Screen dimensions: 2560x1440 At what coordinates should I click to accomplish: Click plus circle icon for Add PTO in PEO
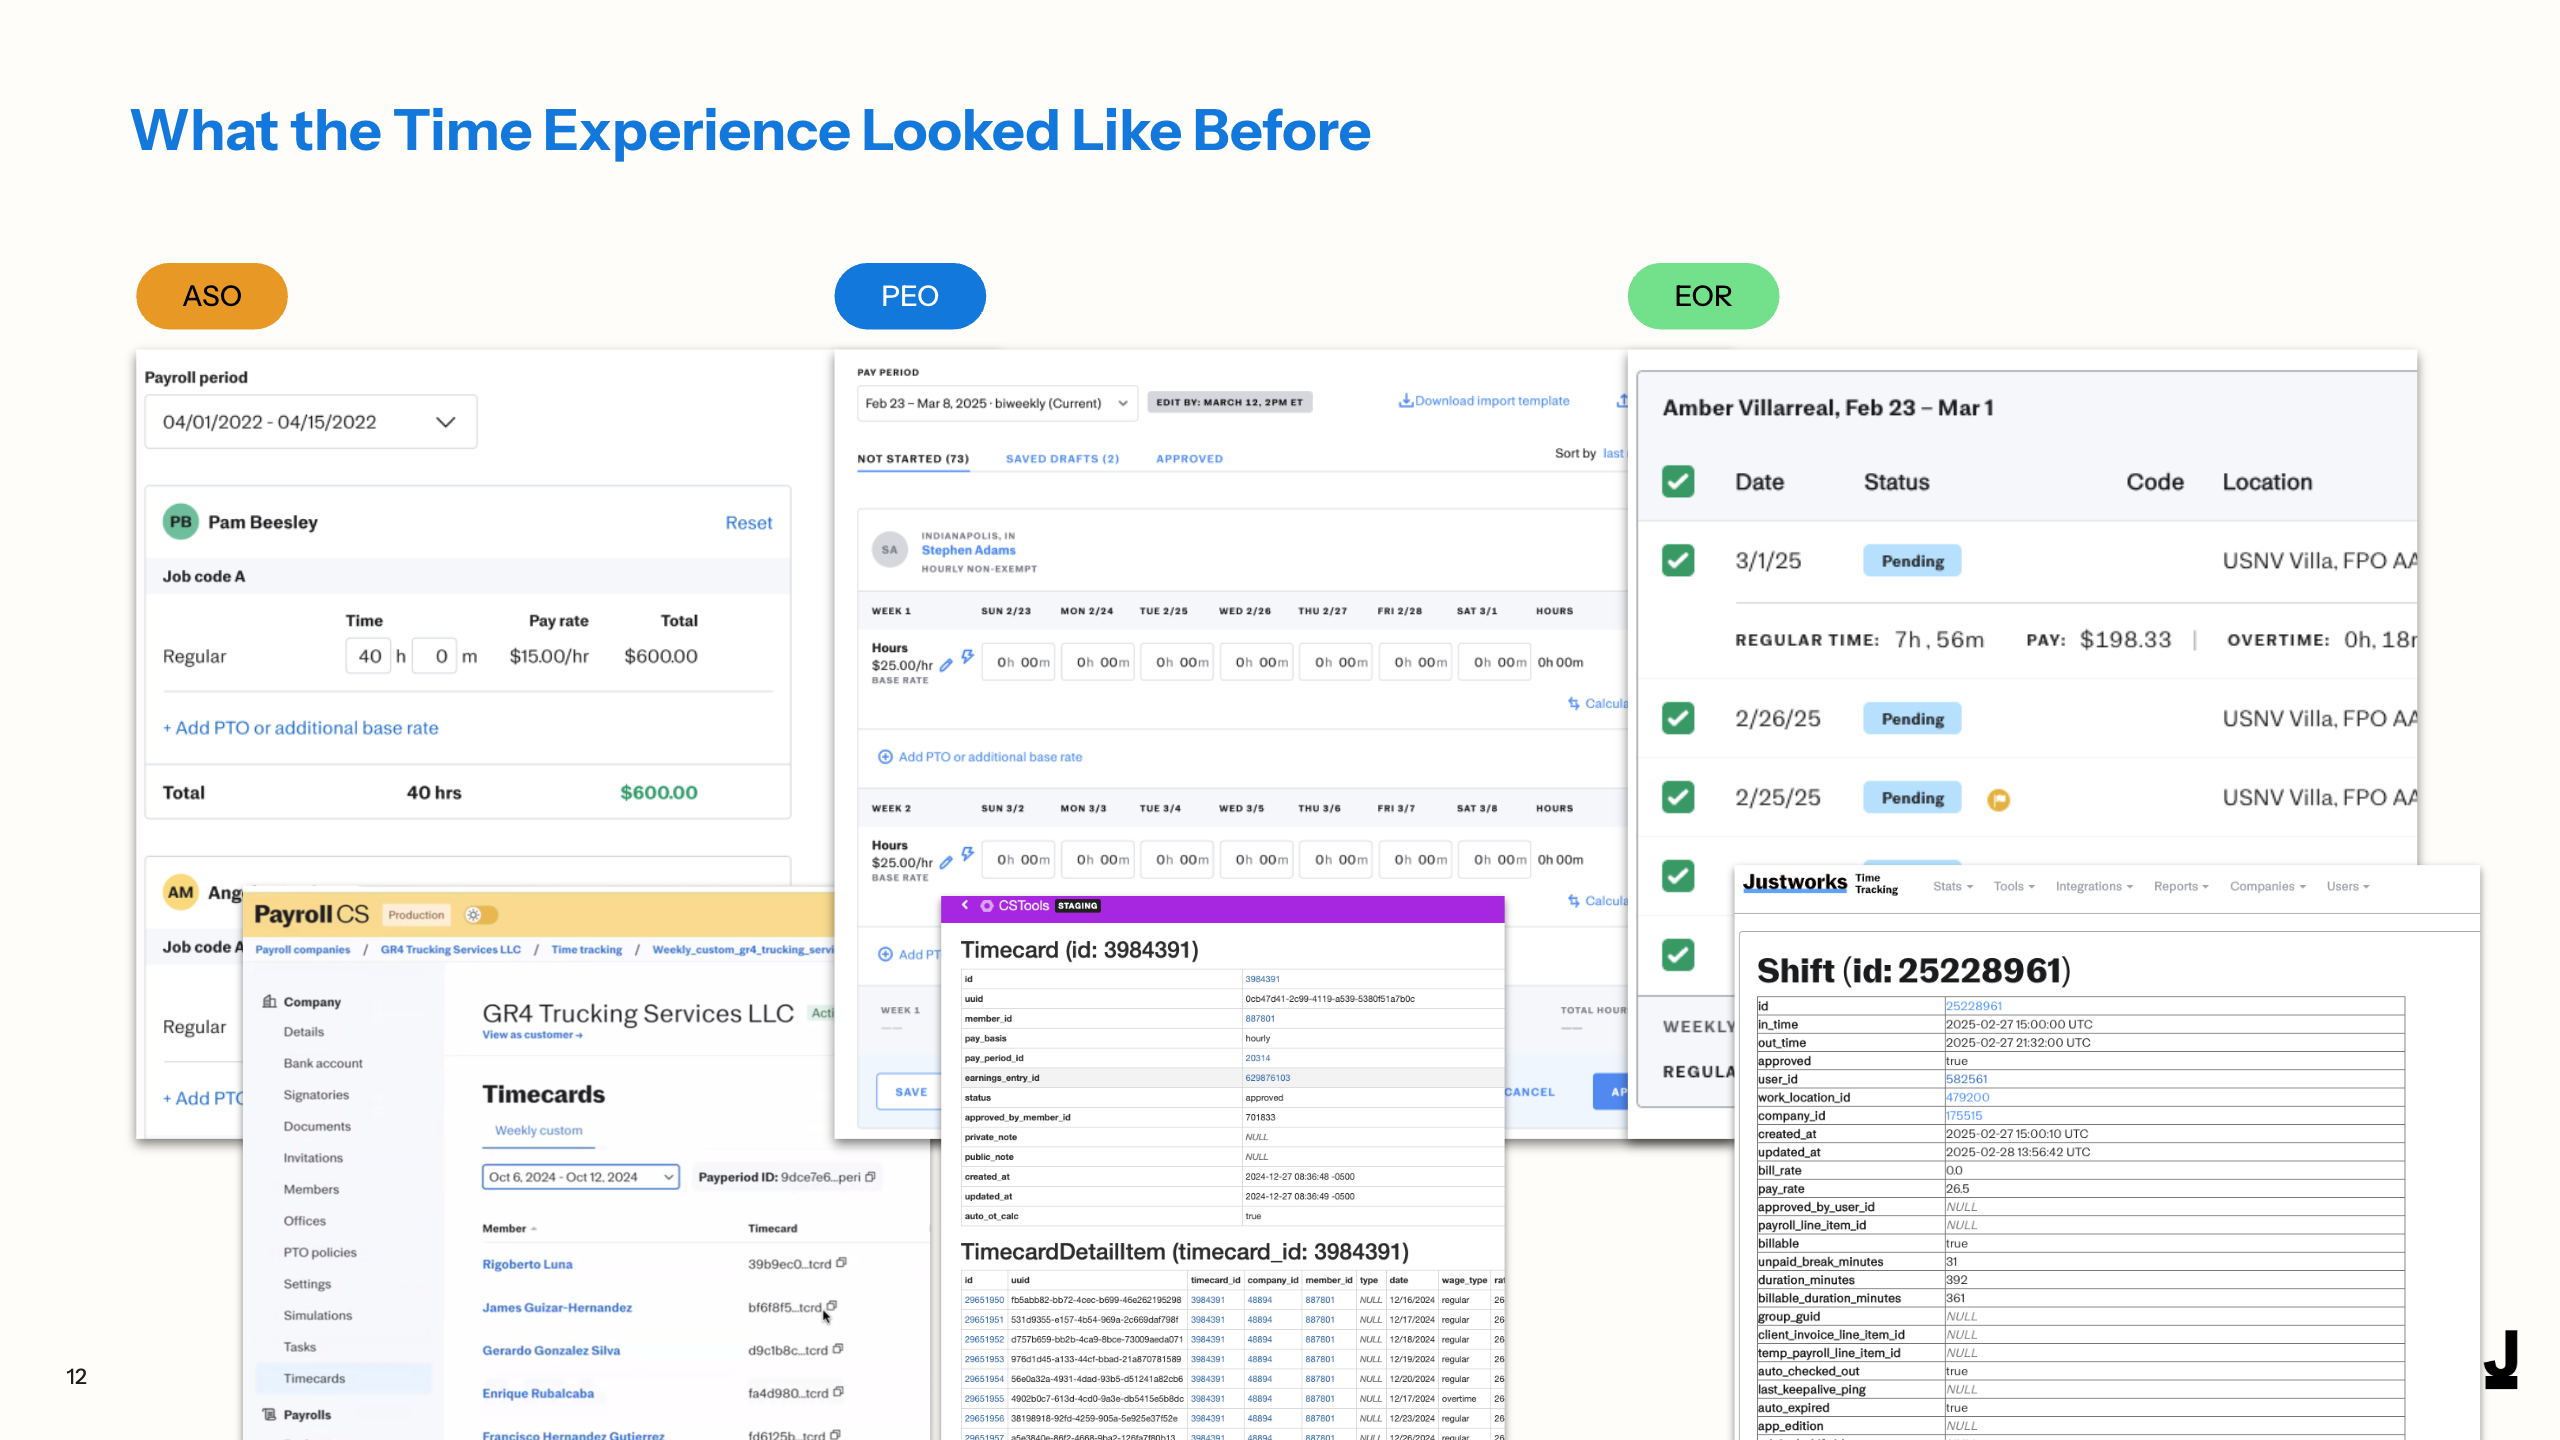pos(885,757)
